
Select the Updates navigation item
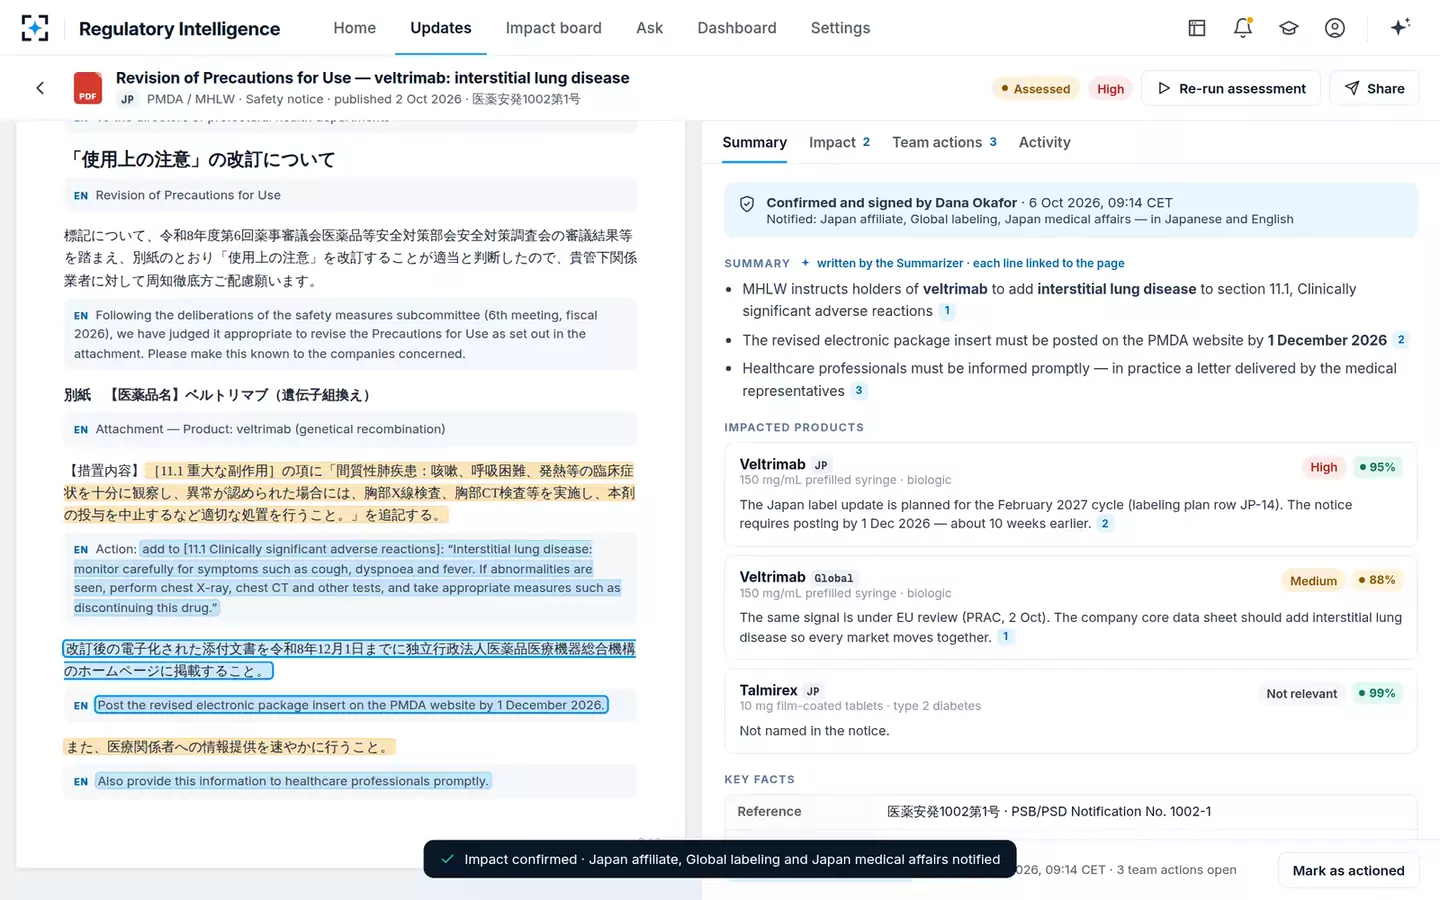tap(441, 28)
